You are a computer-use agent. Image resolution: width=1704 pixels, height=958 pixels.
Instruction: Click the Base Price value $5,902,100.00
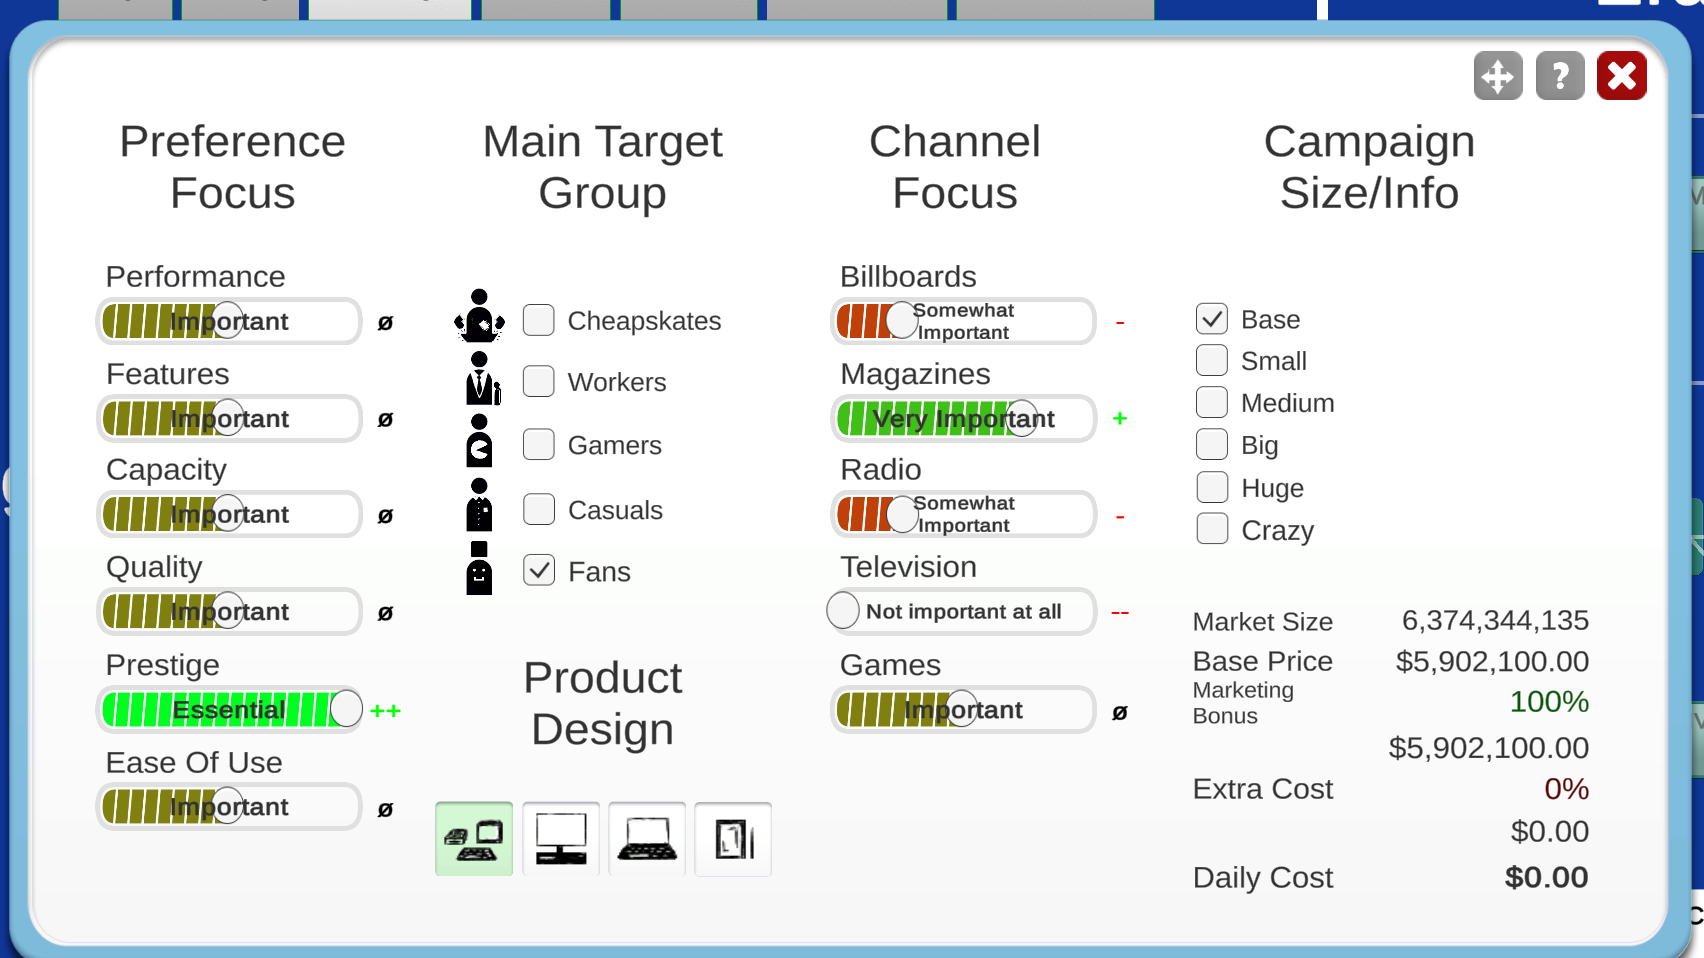click(1492, 661)
